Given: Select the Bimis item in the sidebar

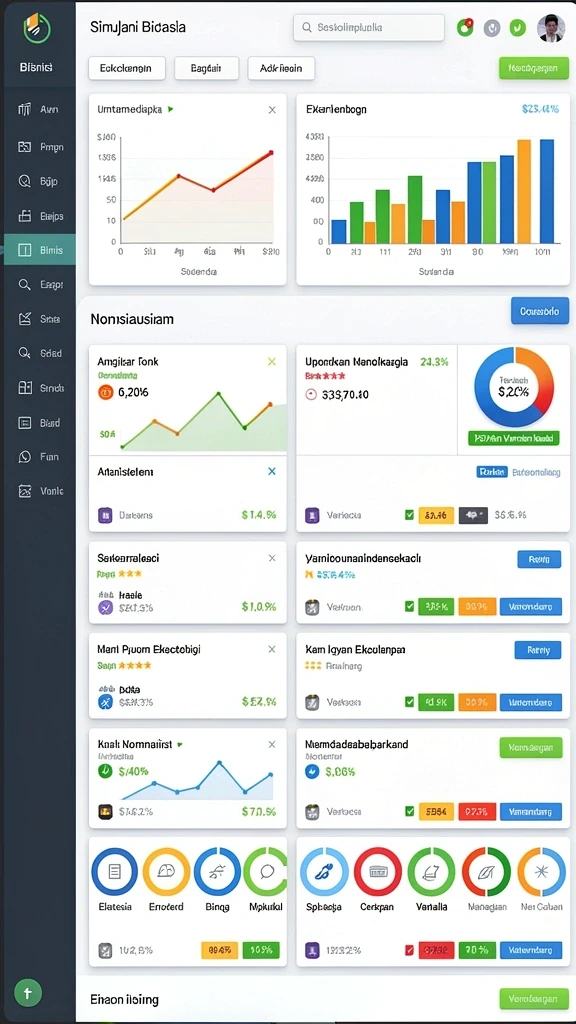Looking at the screenshot, I should pos(40,249).
